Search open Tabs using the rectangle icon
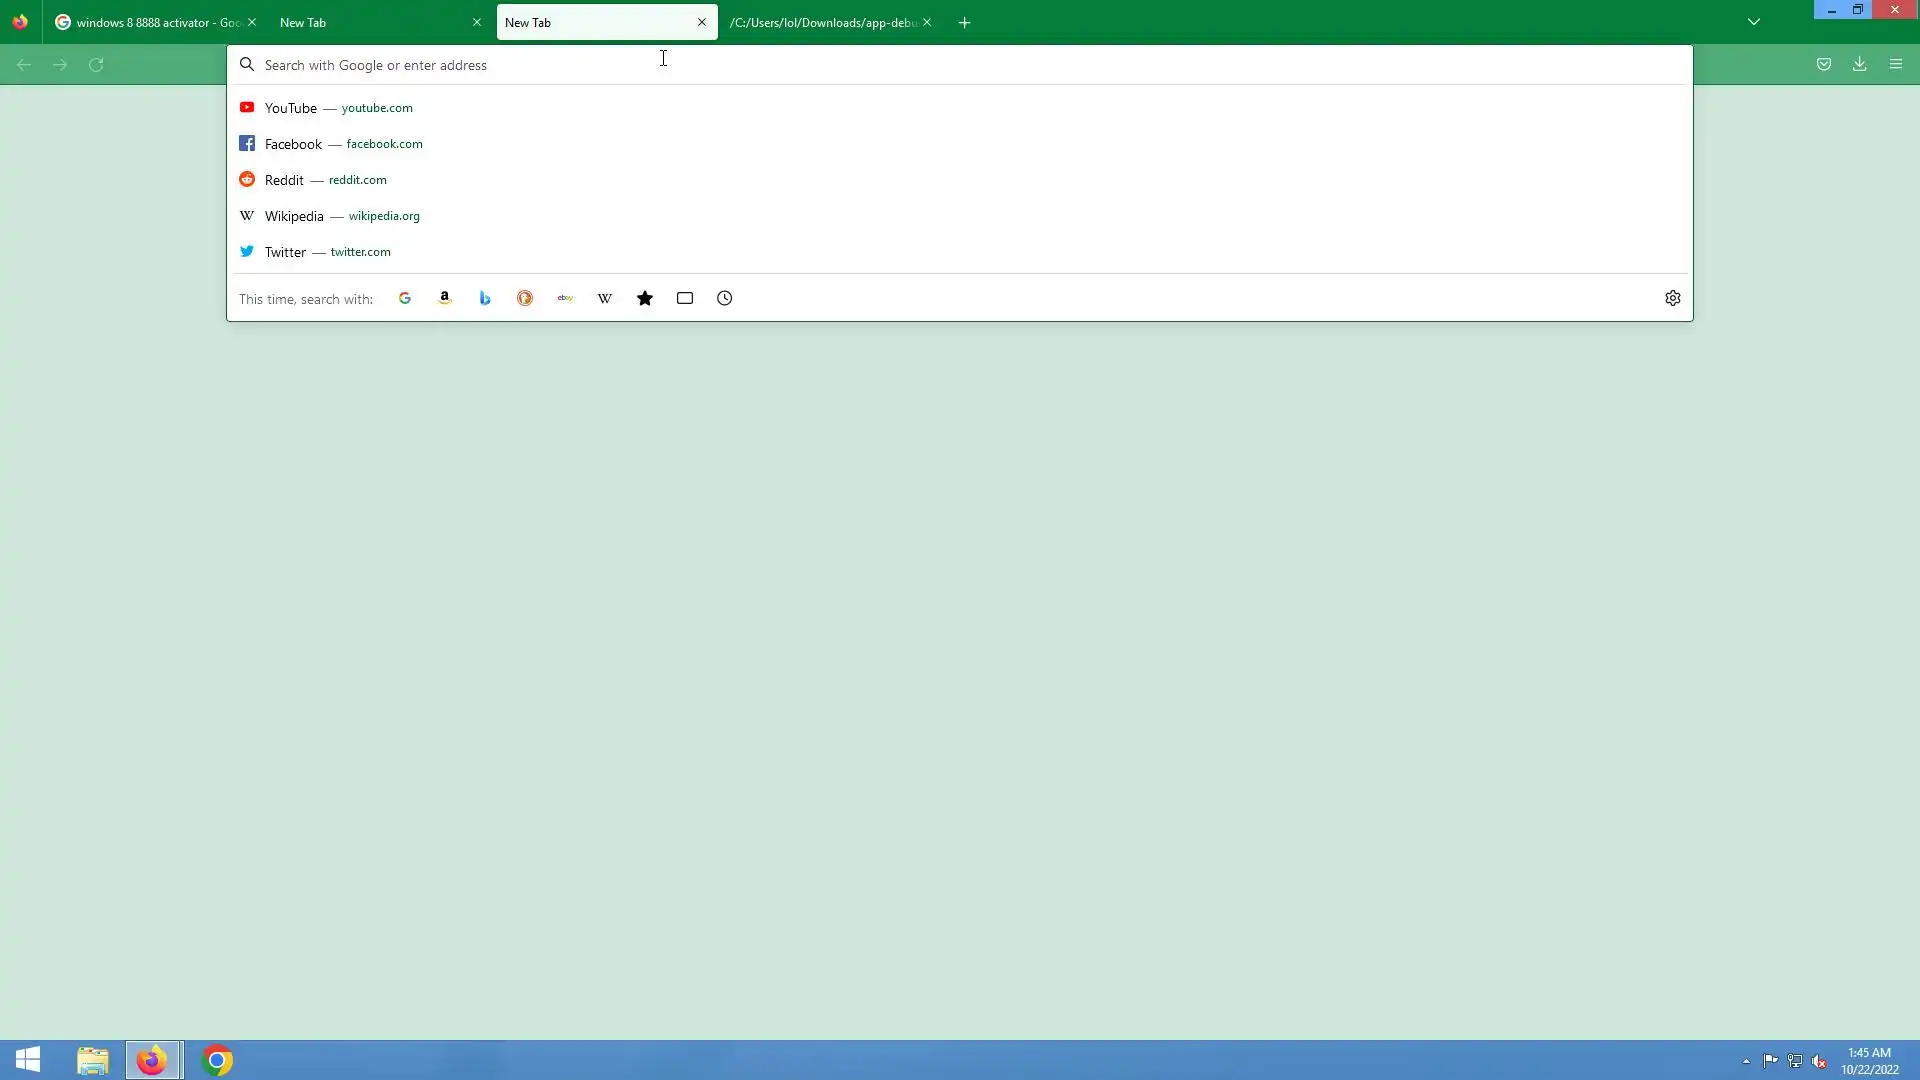The height and width of the screenshot is (1080, 1920). (x=685, y=298)
